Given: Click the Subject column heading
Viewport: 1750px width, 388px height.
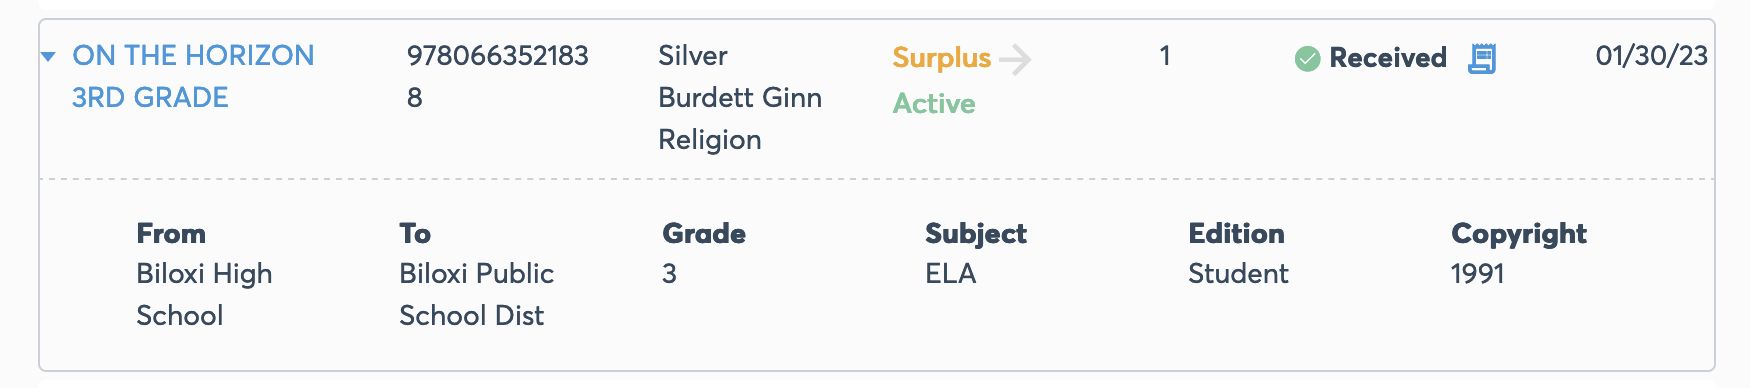Looking at the screenshot, I should coord(976,234).
